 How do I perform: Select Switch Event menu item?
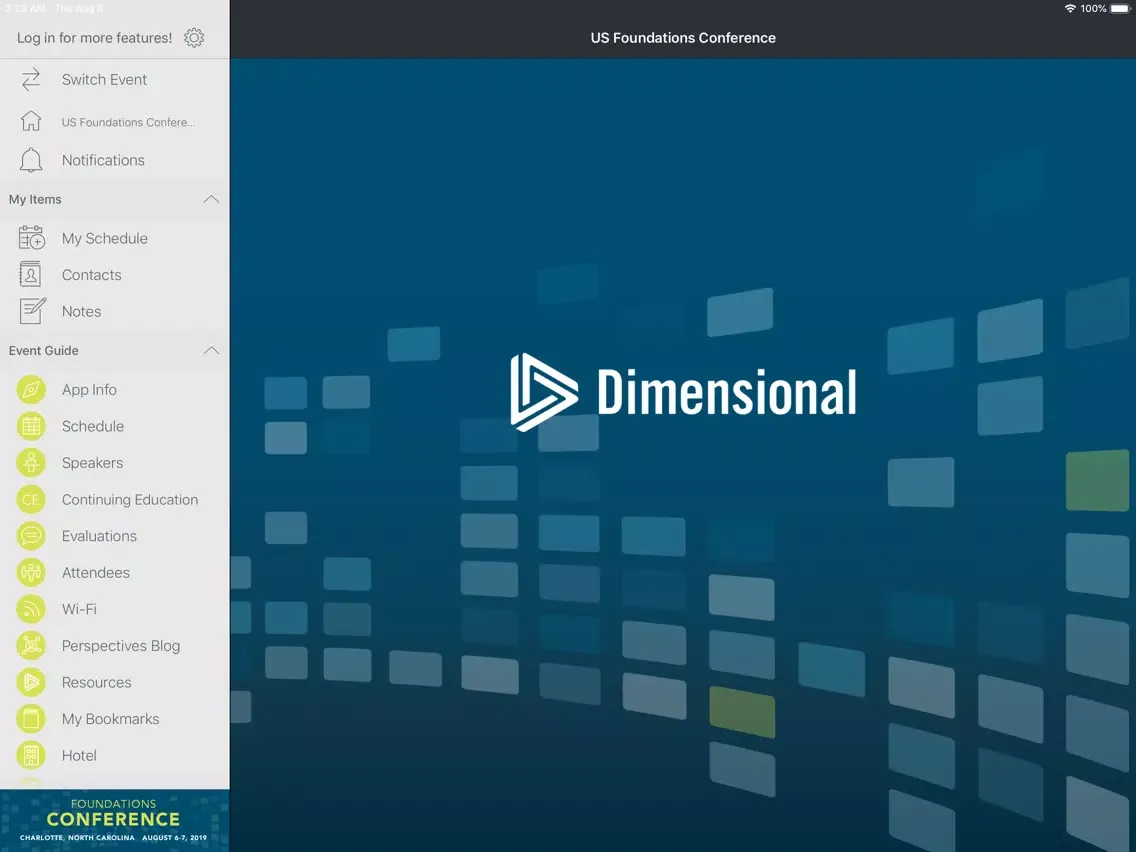(114, 80)
